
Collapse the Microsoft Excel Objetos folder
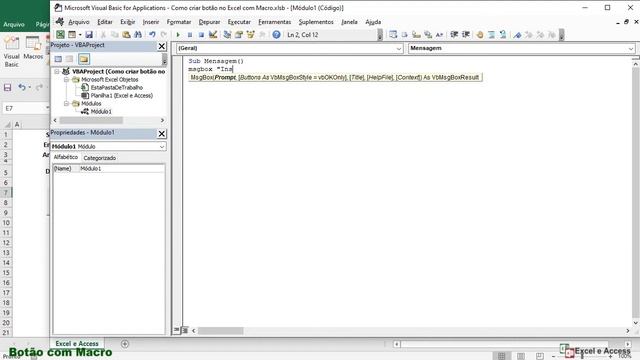pos(66,80)
